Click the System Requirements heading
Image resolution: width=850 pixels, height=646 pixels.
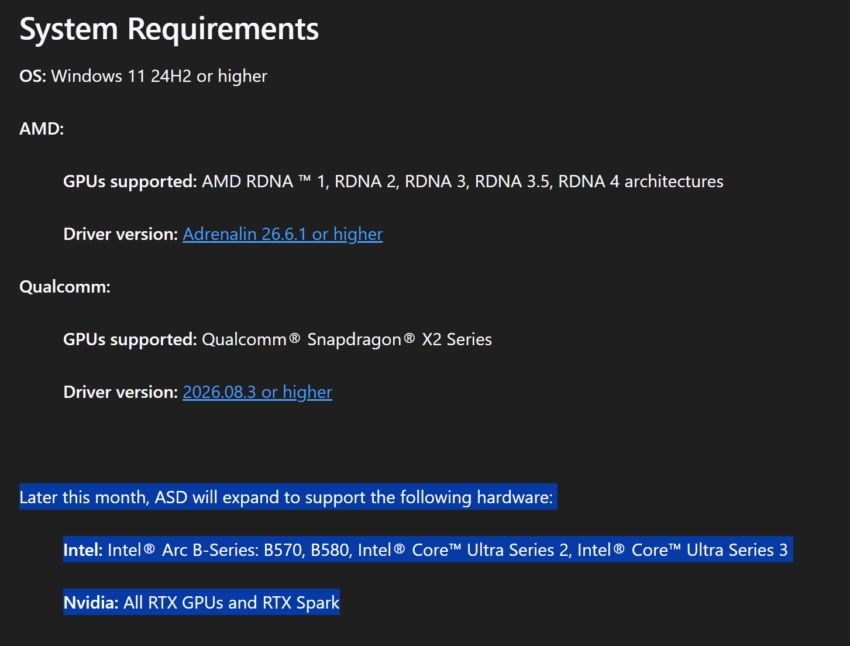click(169, 29)
